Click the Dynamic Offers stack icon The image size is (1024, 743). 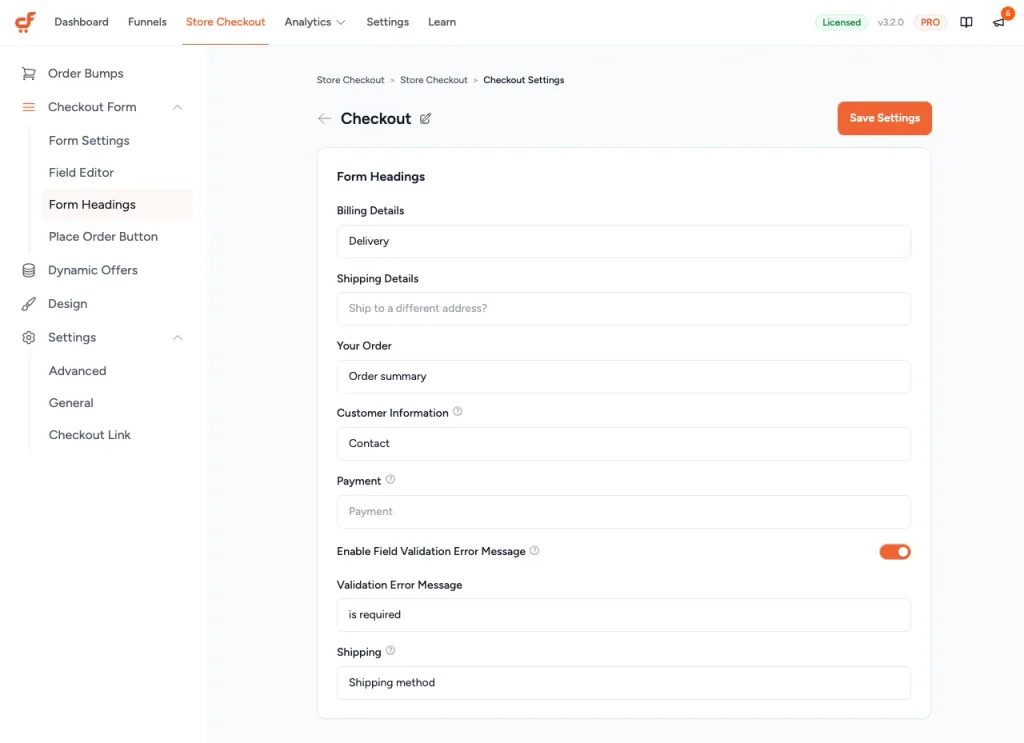click(29, 270)
